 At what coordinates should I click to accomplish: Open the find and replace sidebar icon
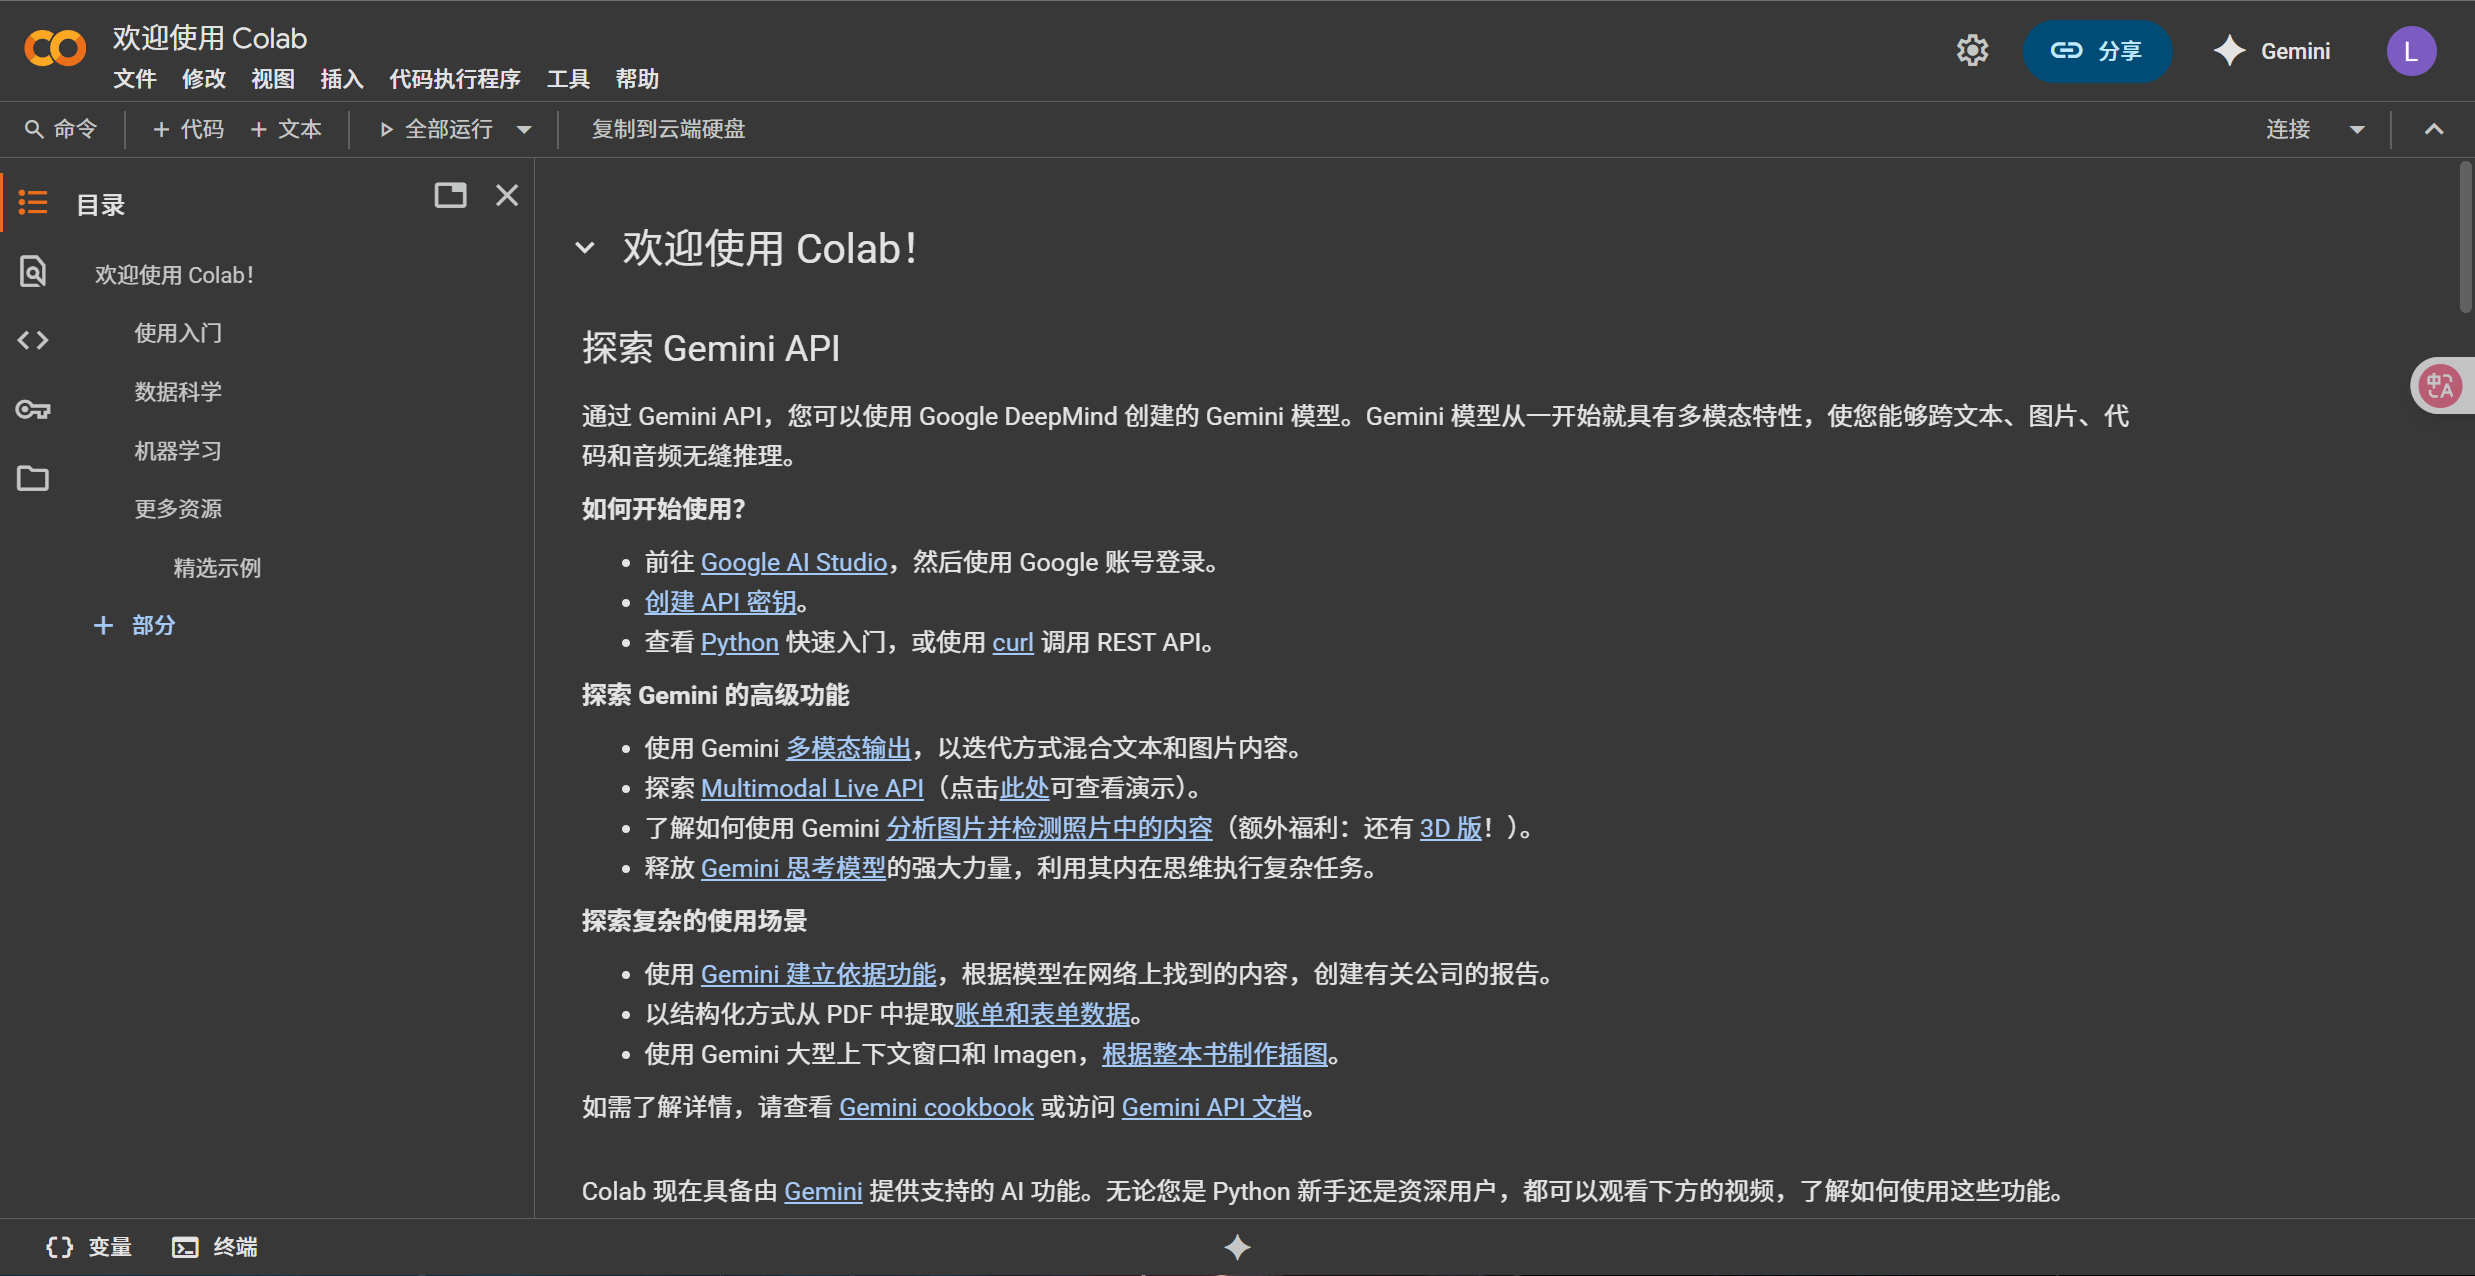click(33, 271)
